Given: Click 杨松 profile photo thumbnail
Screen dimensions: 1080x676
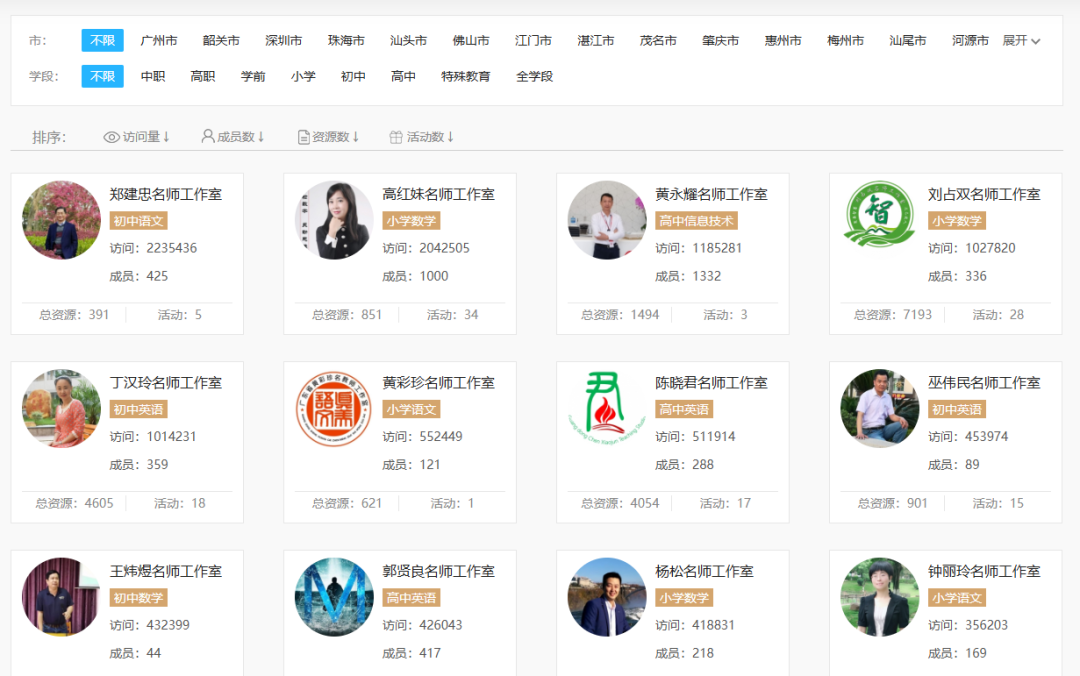Looking at the screenshot, I should (607, 597).
